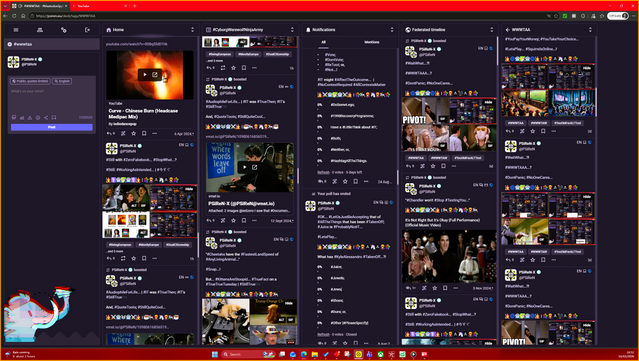Expand Federated timeline column settings toggle
The height and width of the screenshot is (361, 639).
pos(491,30)
